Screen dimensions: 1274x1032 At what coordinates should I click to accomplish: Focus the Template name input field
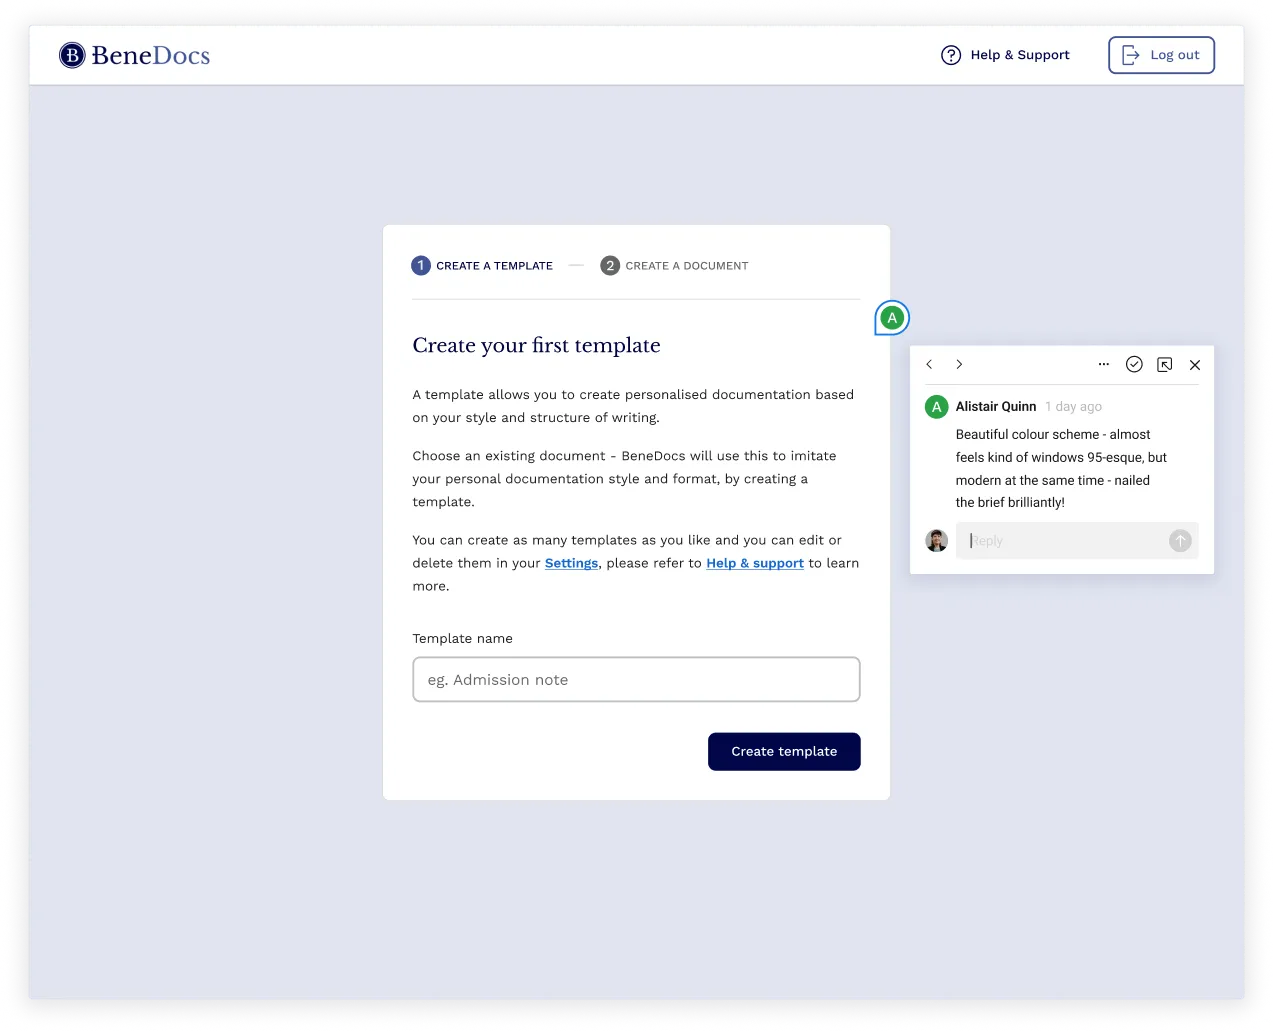coord(636,680)
